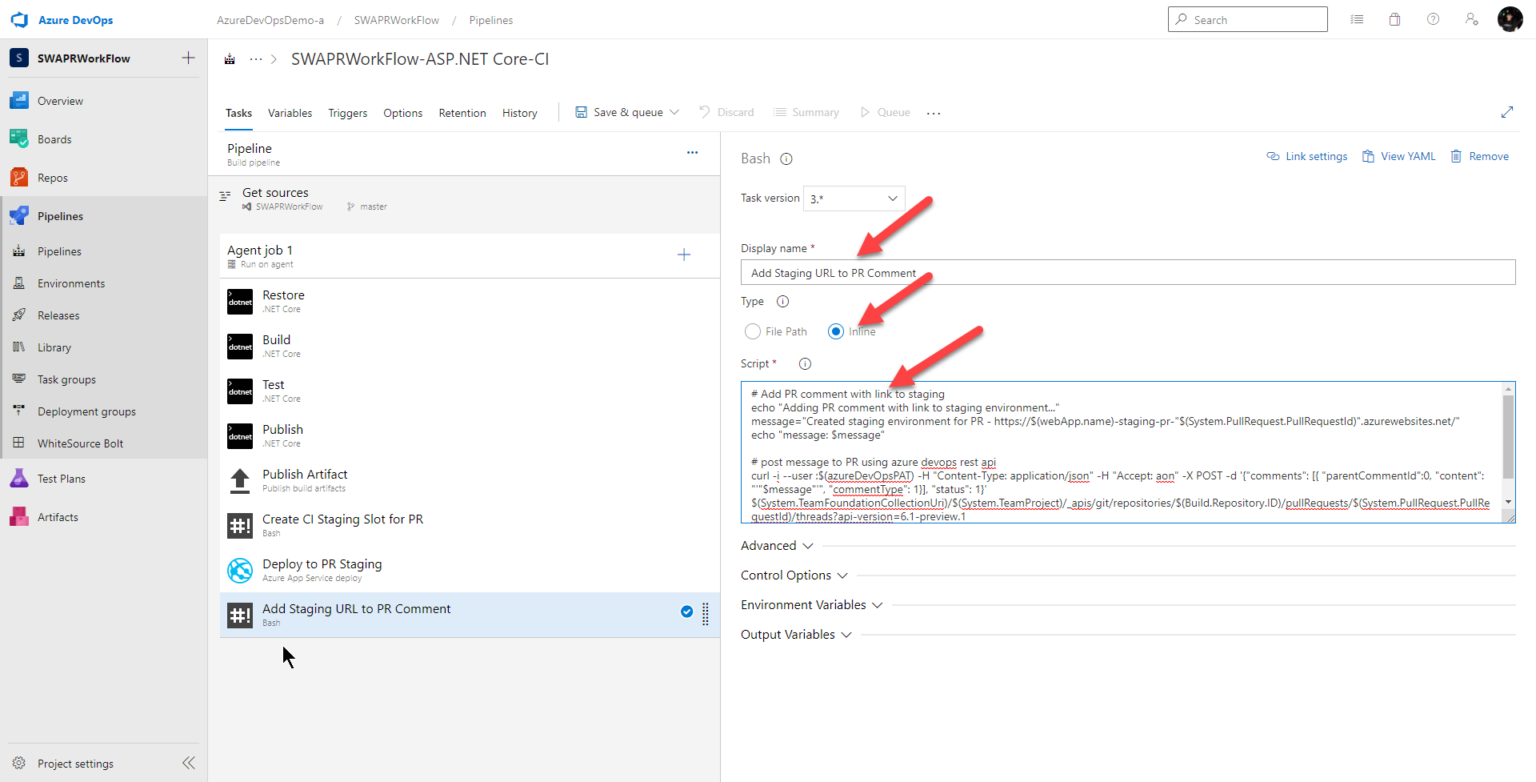This screenshot has height=782, width=1536.
Task: Open Repos from the sidebar
Action: click(x=52, y=178)
